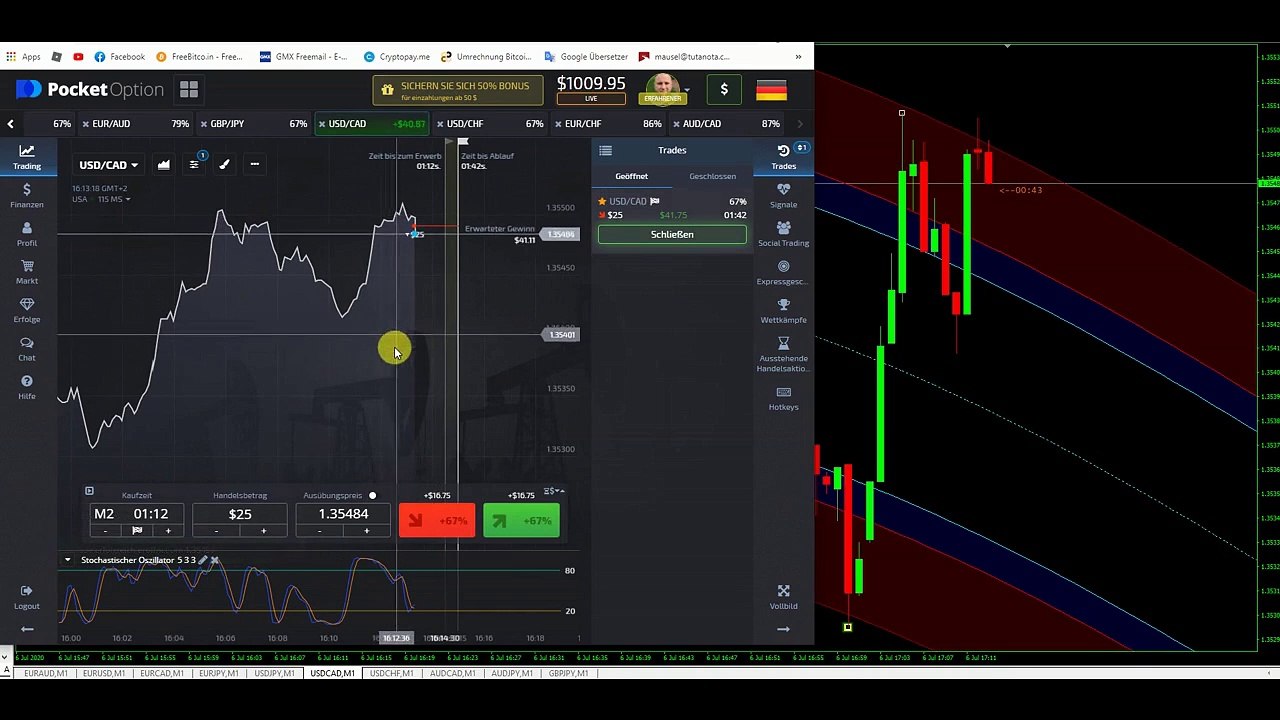Image resolution: width=1280 pixels, height=720 pixels.
Task: Open Profil in the left sidebar
Action: point(27,234)
